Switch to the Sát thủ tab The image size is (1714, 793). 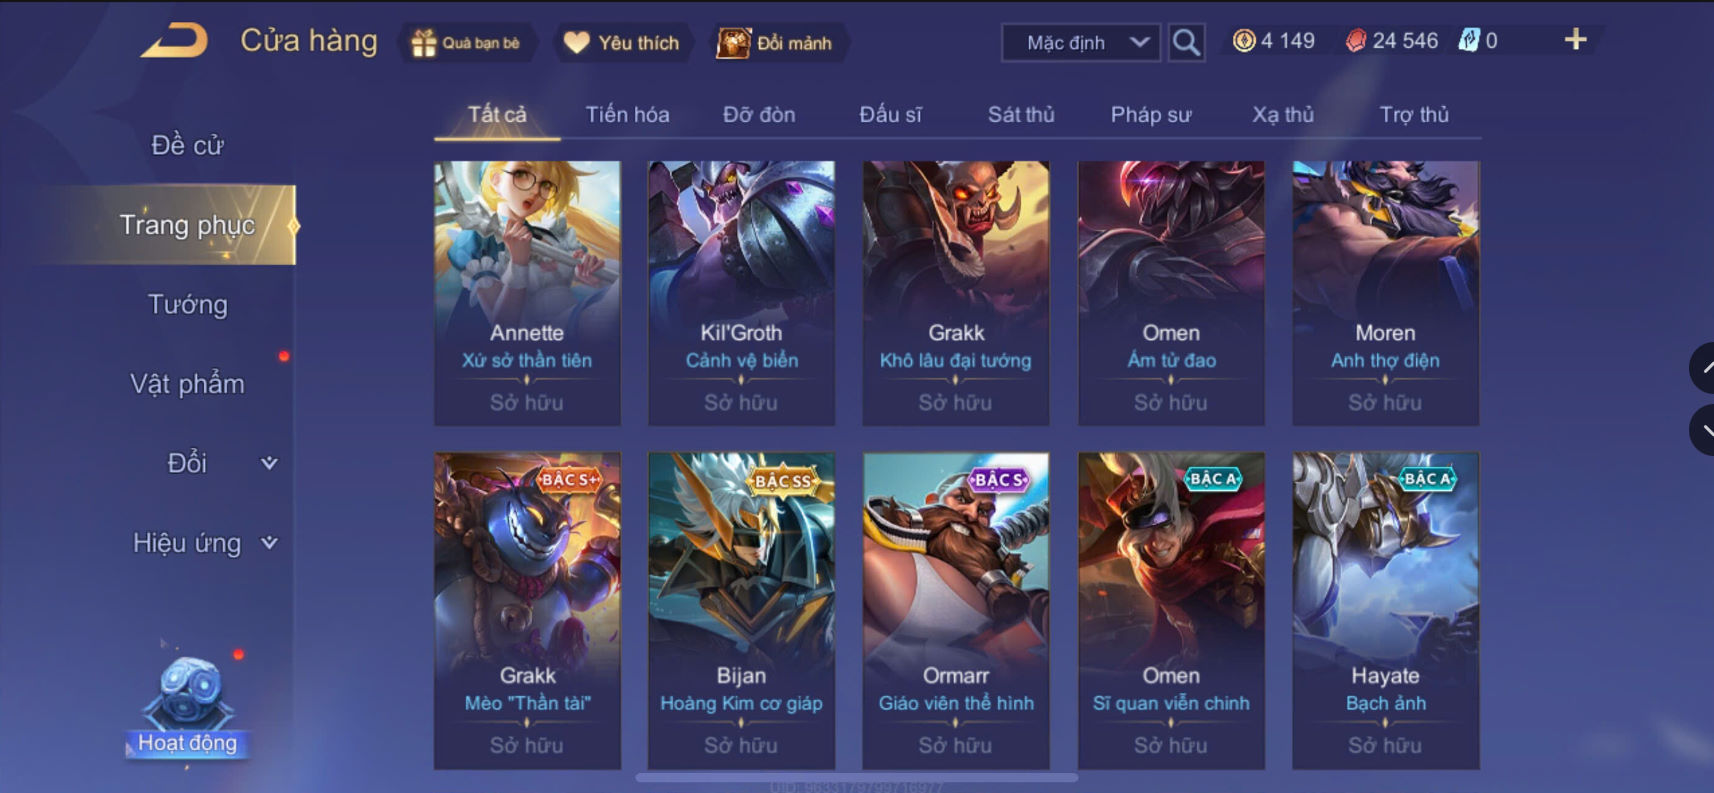click(1021, 115)
